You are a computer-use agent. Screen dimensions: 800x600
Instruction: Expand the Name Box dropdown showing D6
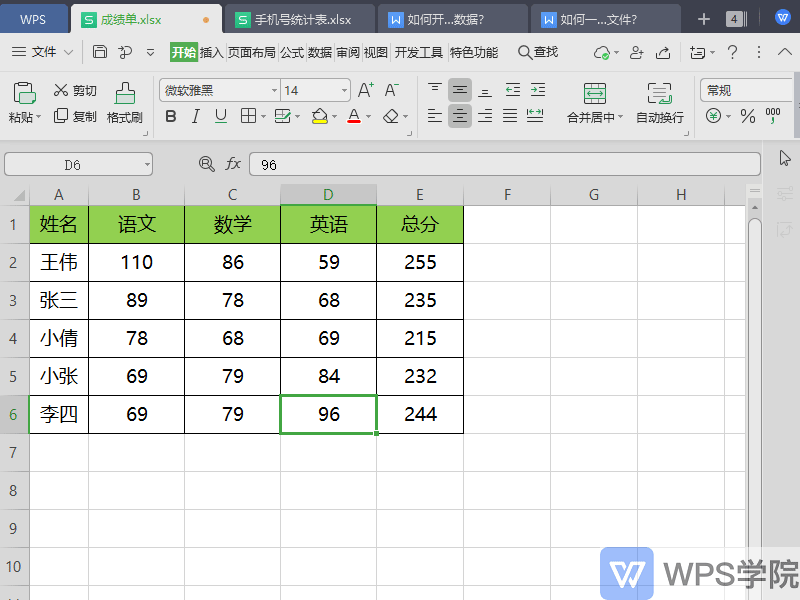(147, 164)
